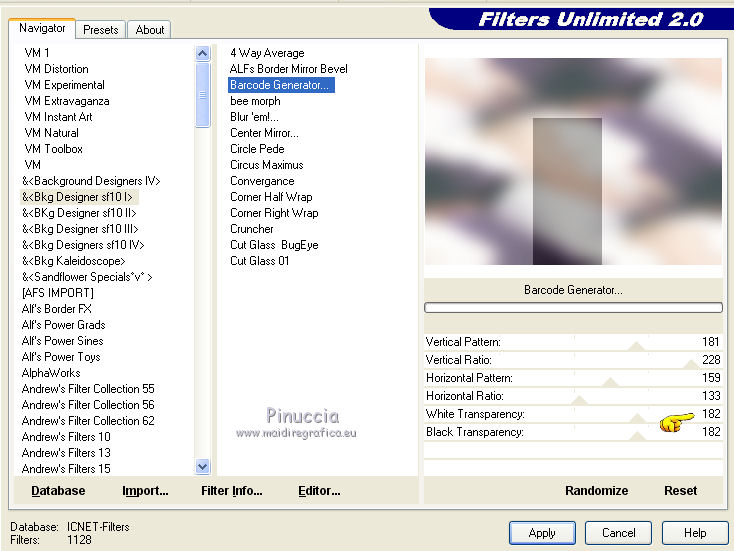Screen dimensions: 734x551
Task: Open the Presets tab
Action: [101, 30]
